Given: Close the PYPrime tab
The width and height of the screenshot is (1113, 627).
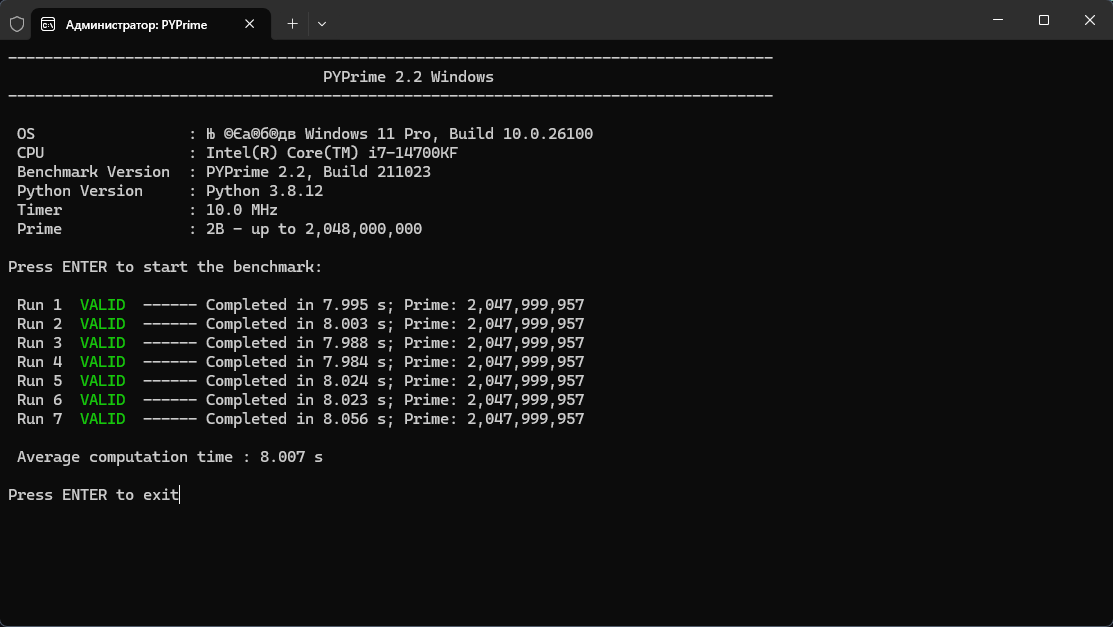Looking at the screenshot, I should pyautogui.click(x=249, y=24).
